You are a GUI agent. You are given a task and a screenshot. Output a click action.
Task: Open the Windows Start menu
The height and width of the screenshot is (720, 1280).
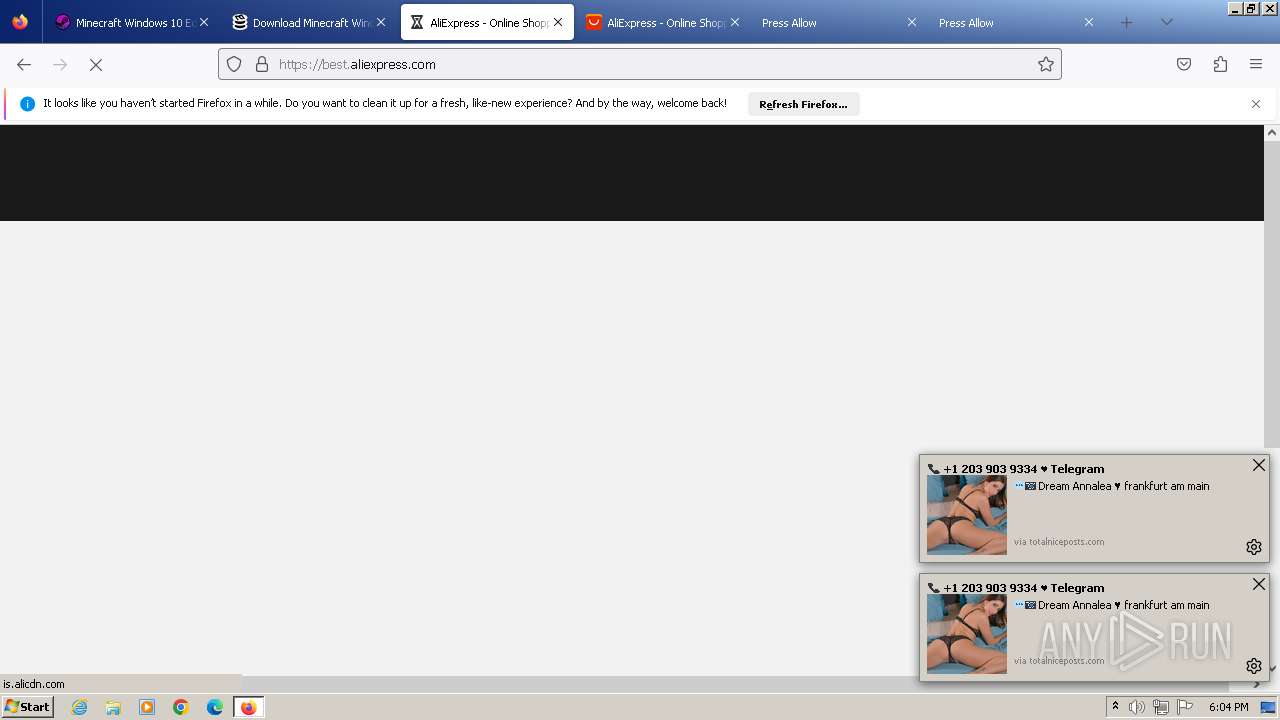point(27,707)
